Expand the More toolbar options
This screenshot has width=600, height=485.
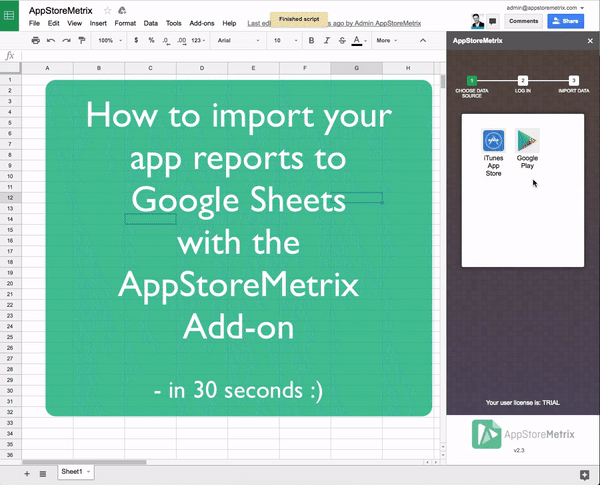386,40
